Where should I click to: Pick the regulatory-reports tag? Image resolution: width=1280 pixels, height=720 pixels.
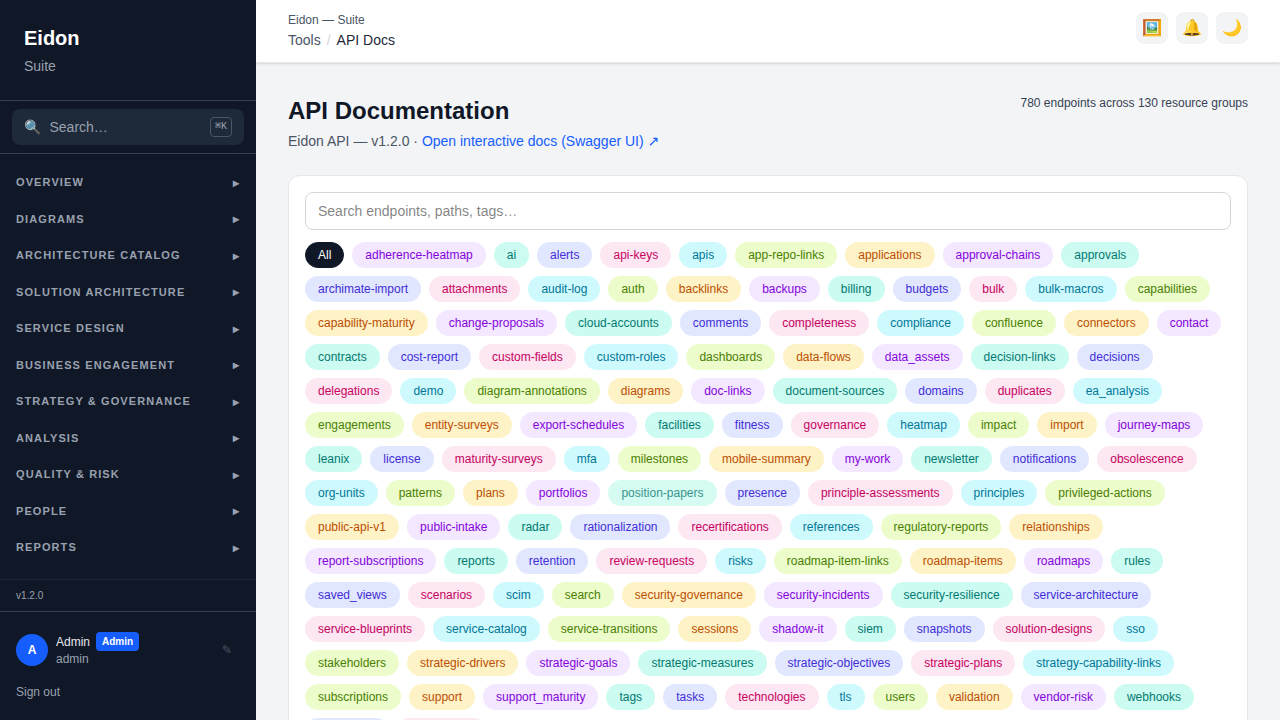click(x=940, y=527)
